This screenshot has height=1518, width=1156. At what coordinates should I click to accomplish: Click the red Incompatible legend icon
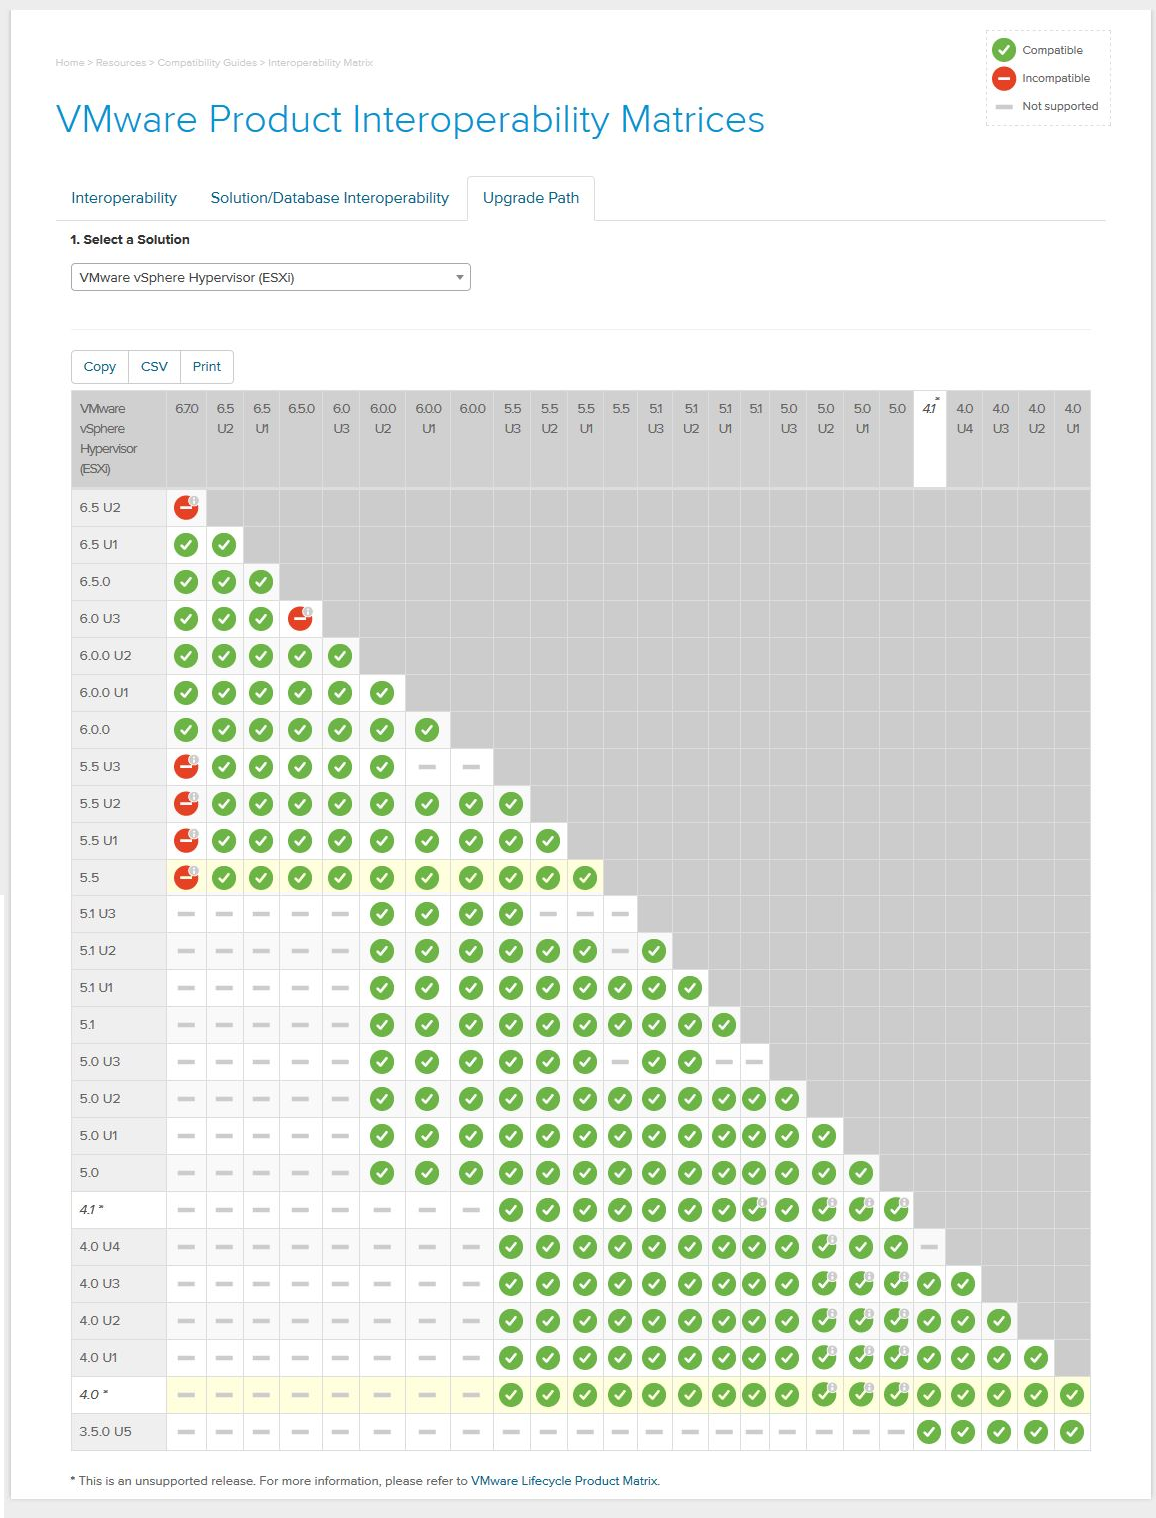1004,78
